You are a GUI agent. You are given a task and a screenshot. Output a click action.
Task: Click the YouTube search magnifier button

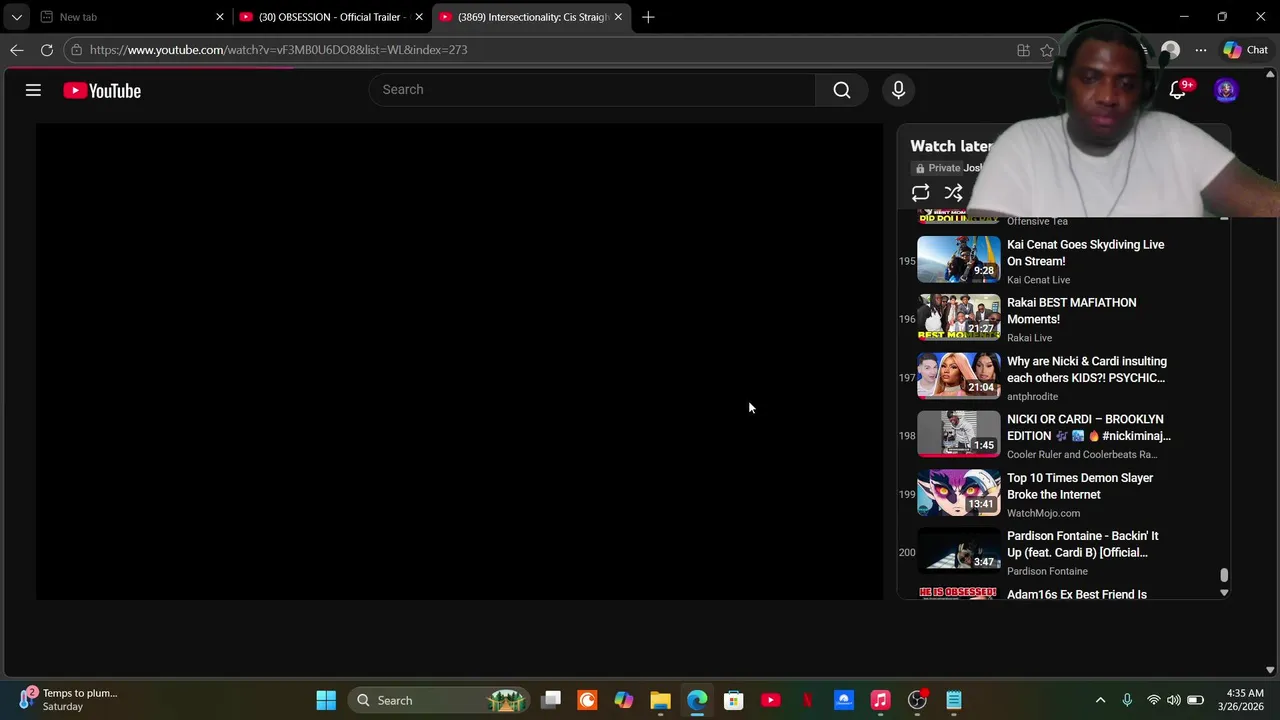842,90
